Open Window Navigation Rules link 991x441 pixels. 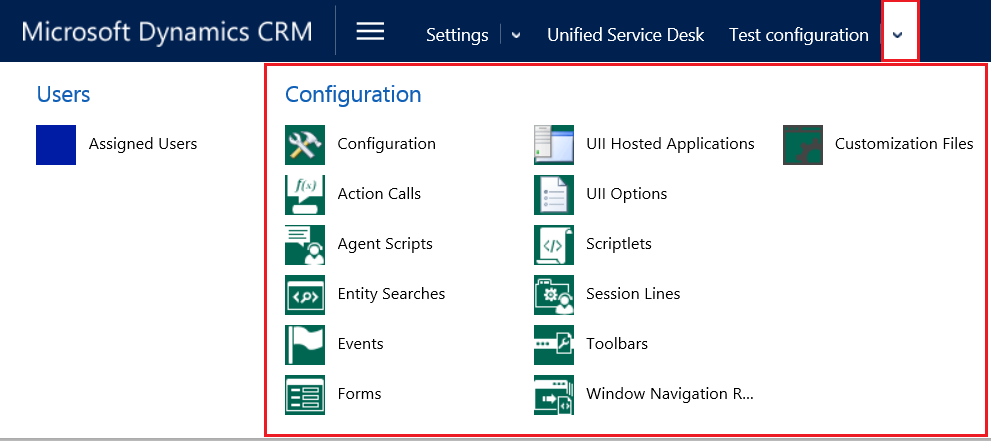(x=670, y=394)
